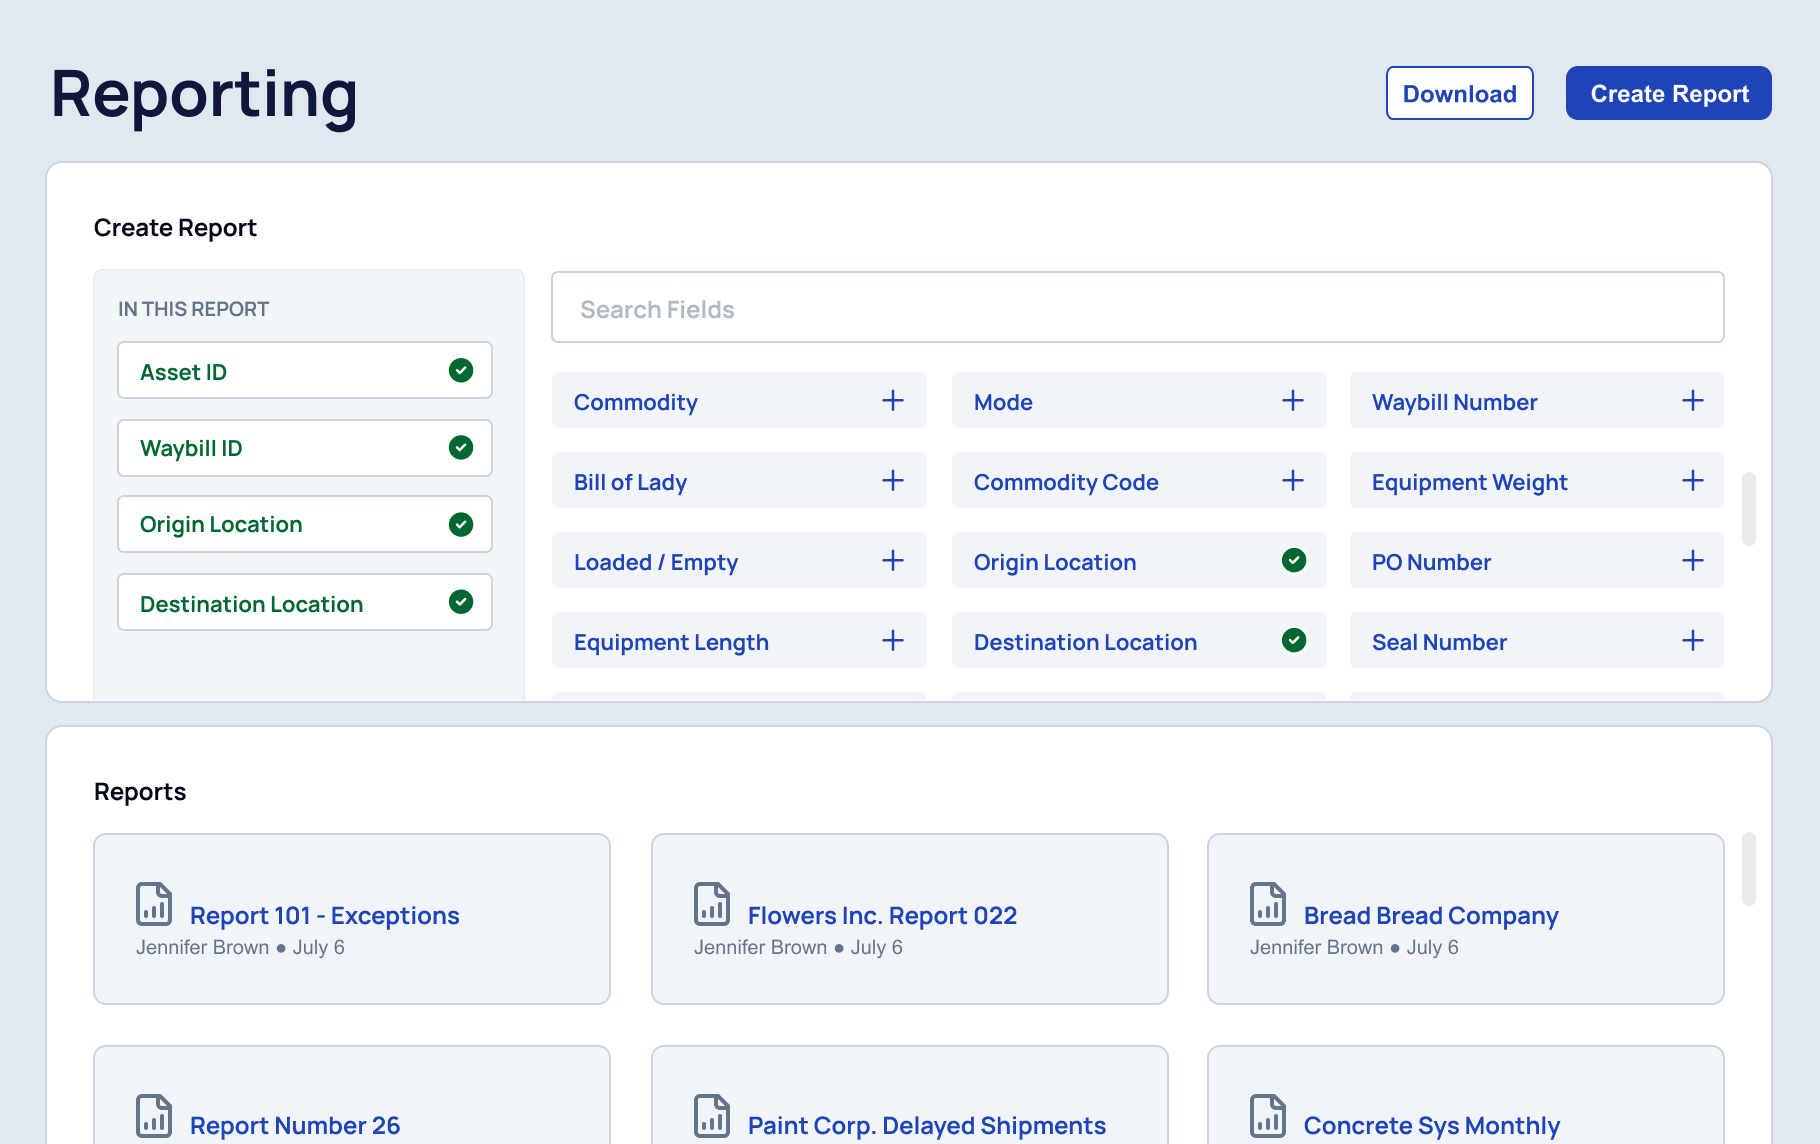Add Equipment Length using its plus icon
The image size is (1820, 1144).
point(893,641)
